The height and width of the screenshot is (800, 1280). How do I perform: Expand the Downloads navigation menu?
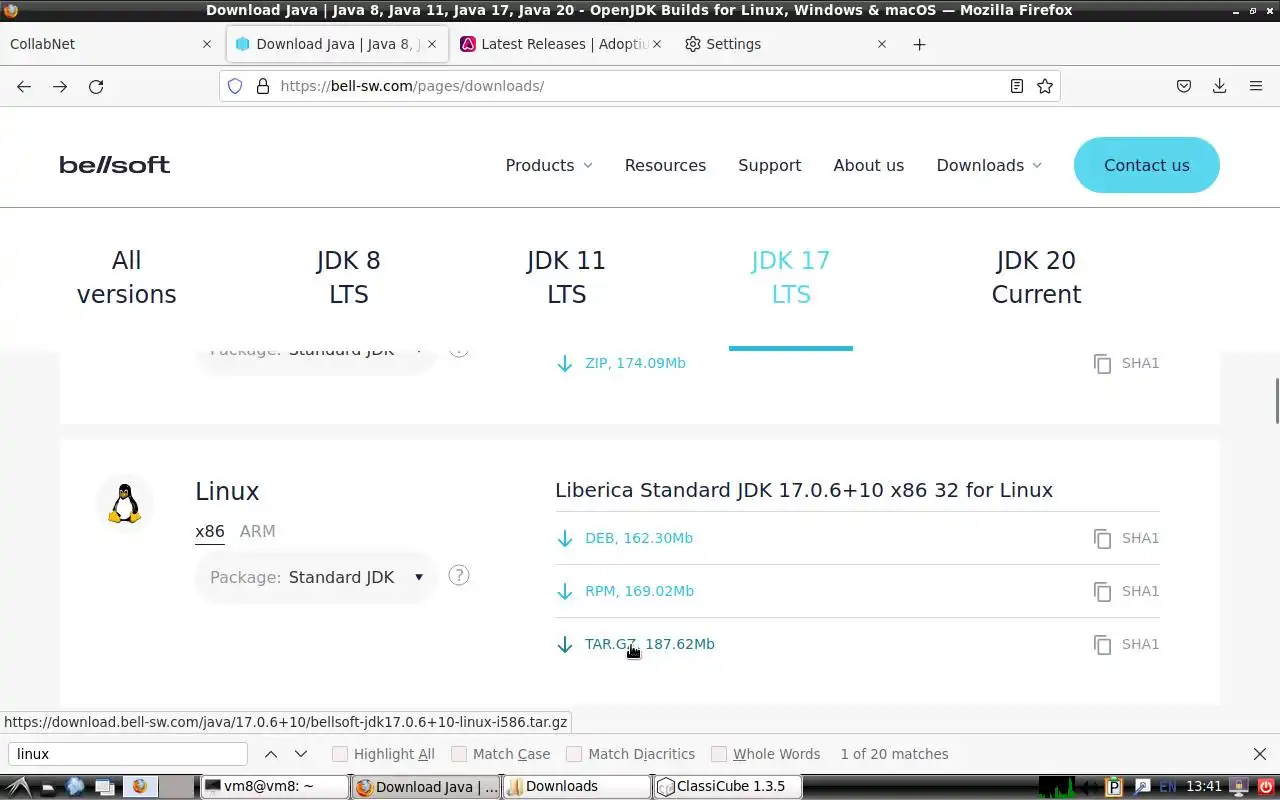point(989,165)
